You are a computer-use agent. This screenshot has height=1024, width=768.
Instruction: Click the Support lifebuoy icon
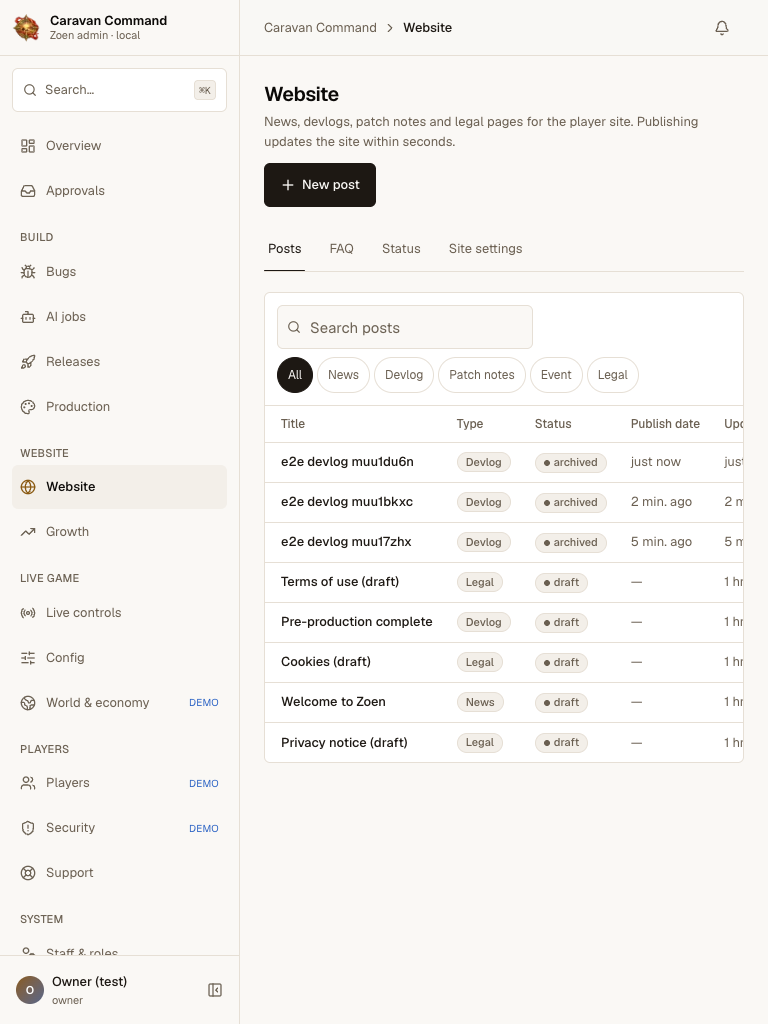point(28,873)
